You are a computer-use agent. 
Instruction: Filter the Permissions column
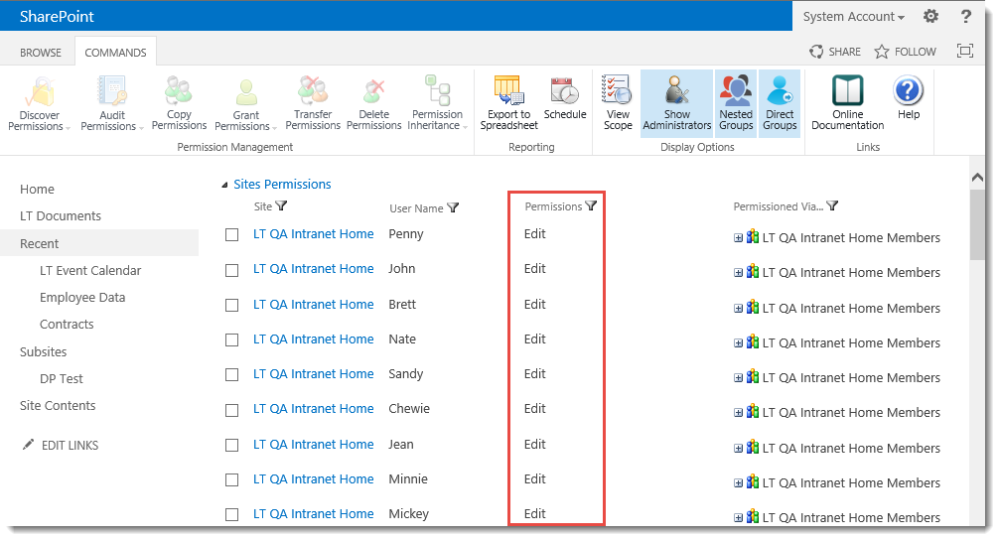tap(591, 205)
